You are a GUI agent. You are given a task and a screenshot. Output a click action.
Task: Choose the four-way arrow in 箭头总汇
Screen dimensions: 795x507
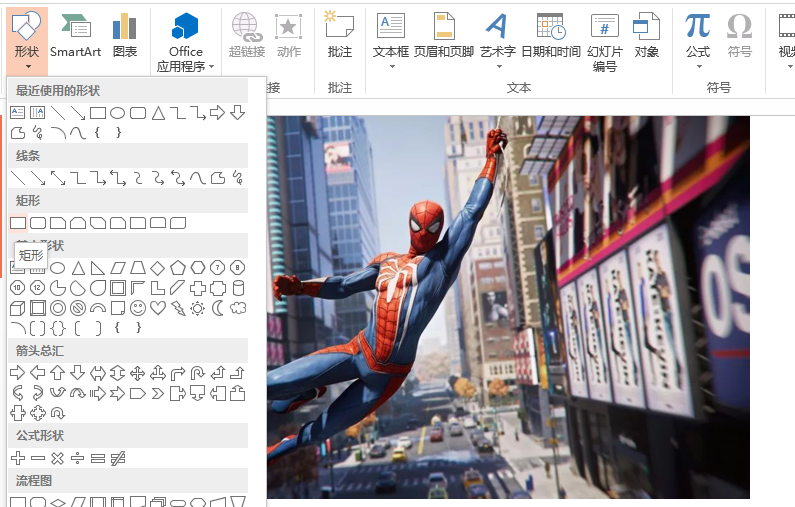pos(137,374)
